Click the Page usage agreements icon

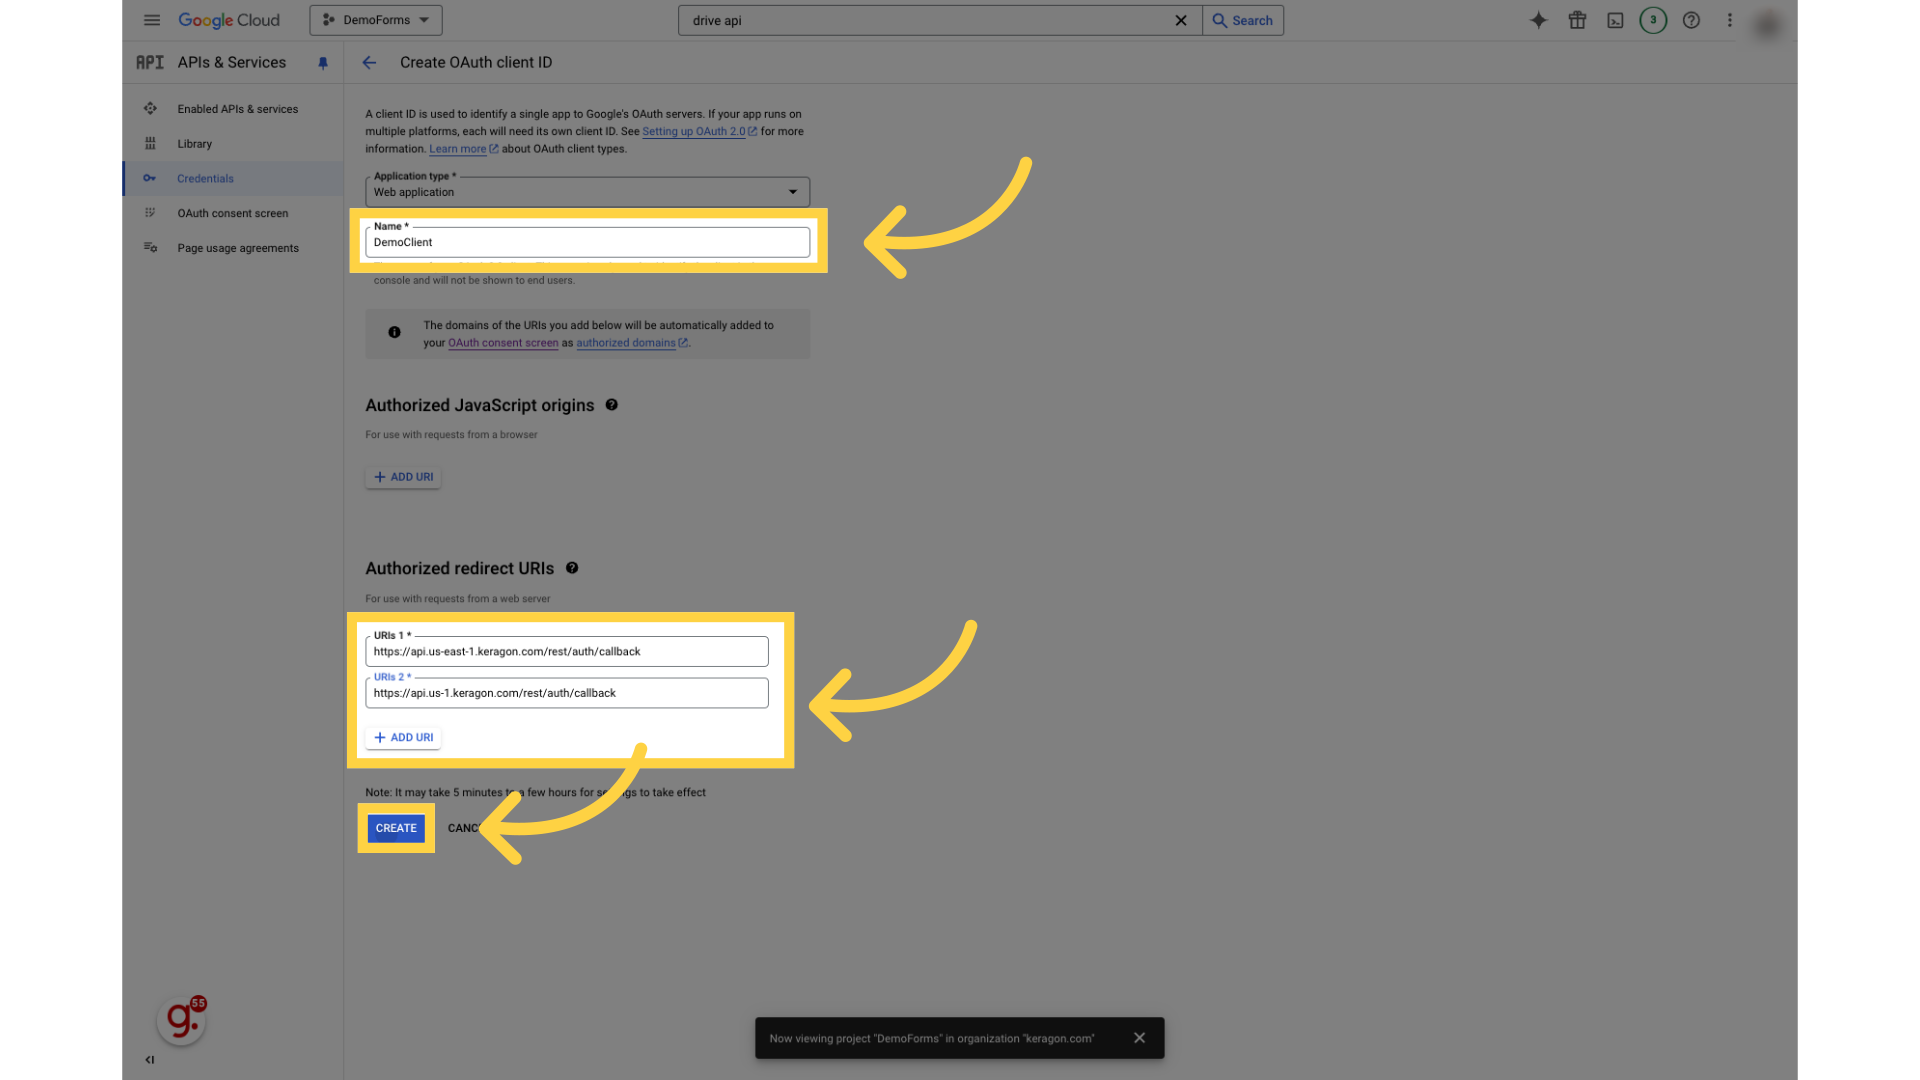pyautogui.click(x=150, y=247)
